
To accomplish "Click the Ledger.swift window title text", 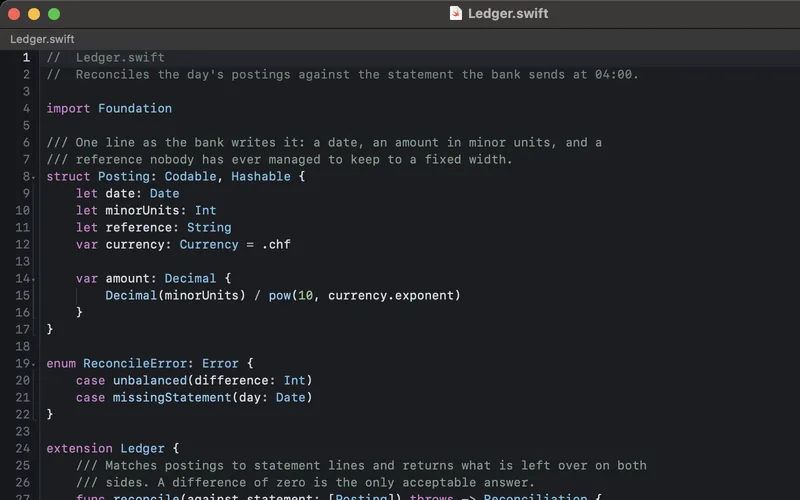I will (x=508, y=13).
